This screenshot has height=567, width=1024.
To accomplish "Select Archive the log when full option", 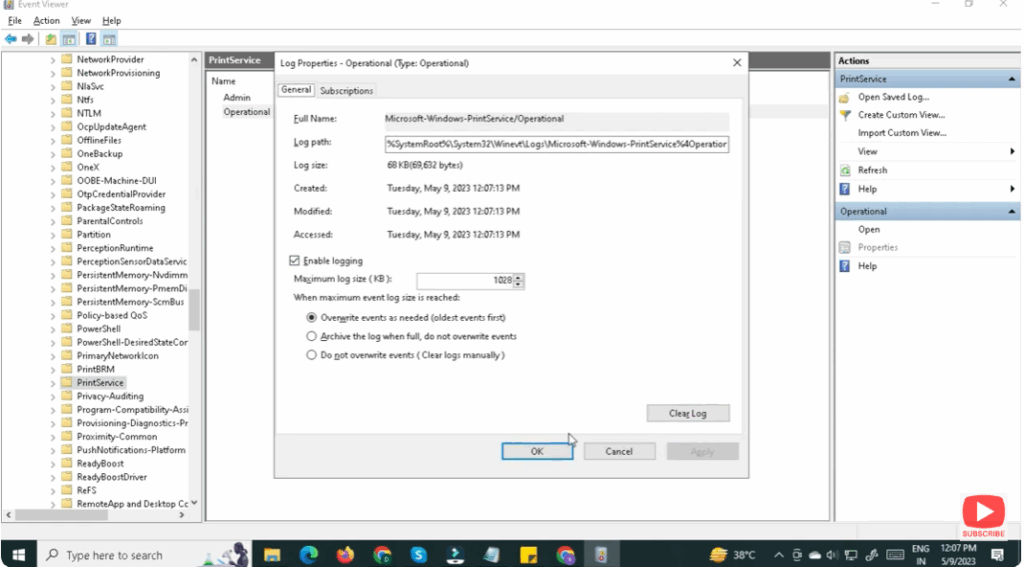I will [312, 336].
